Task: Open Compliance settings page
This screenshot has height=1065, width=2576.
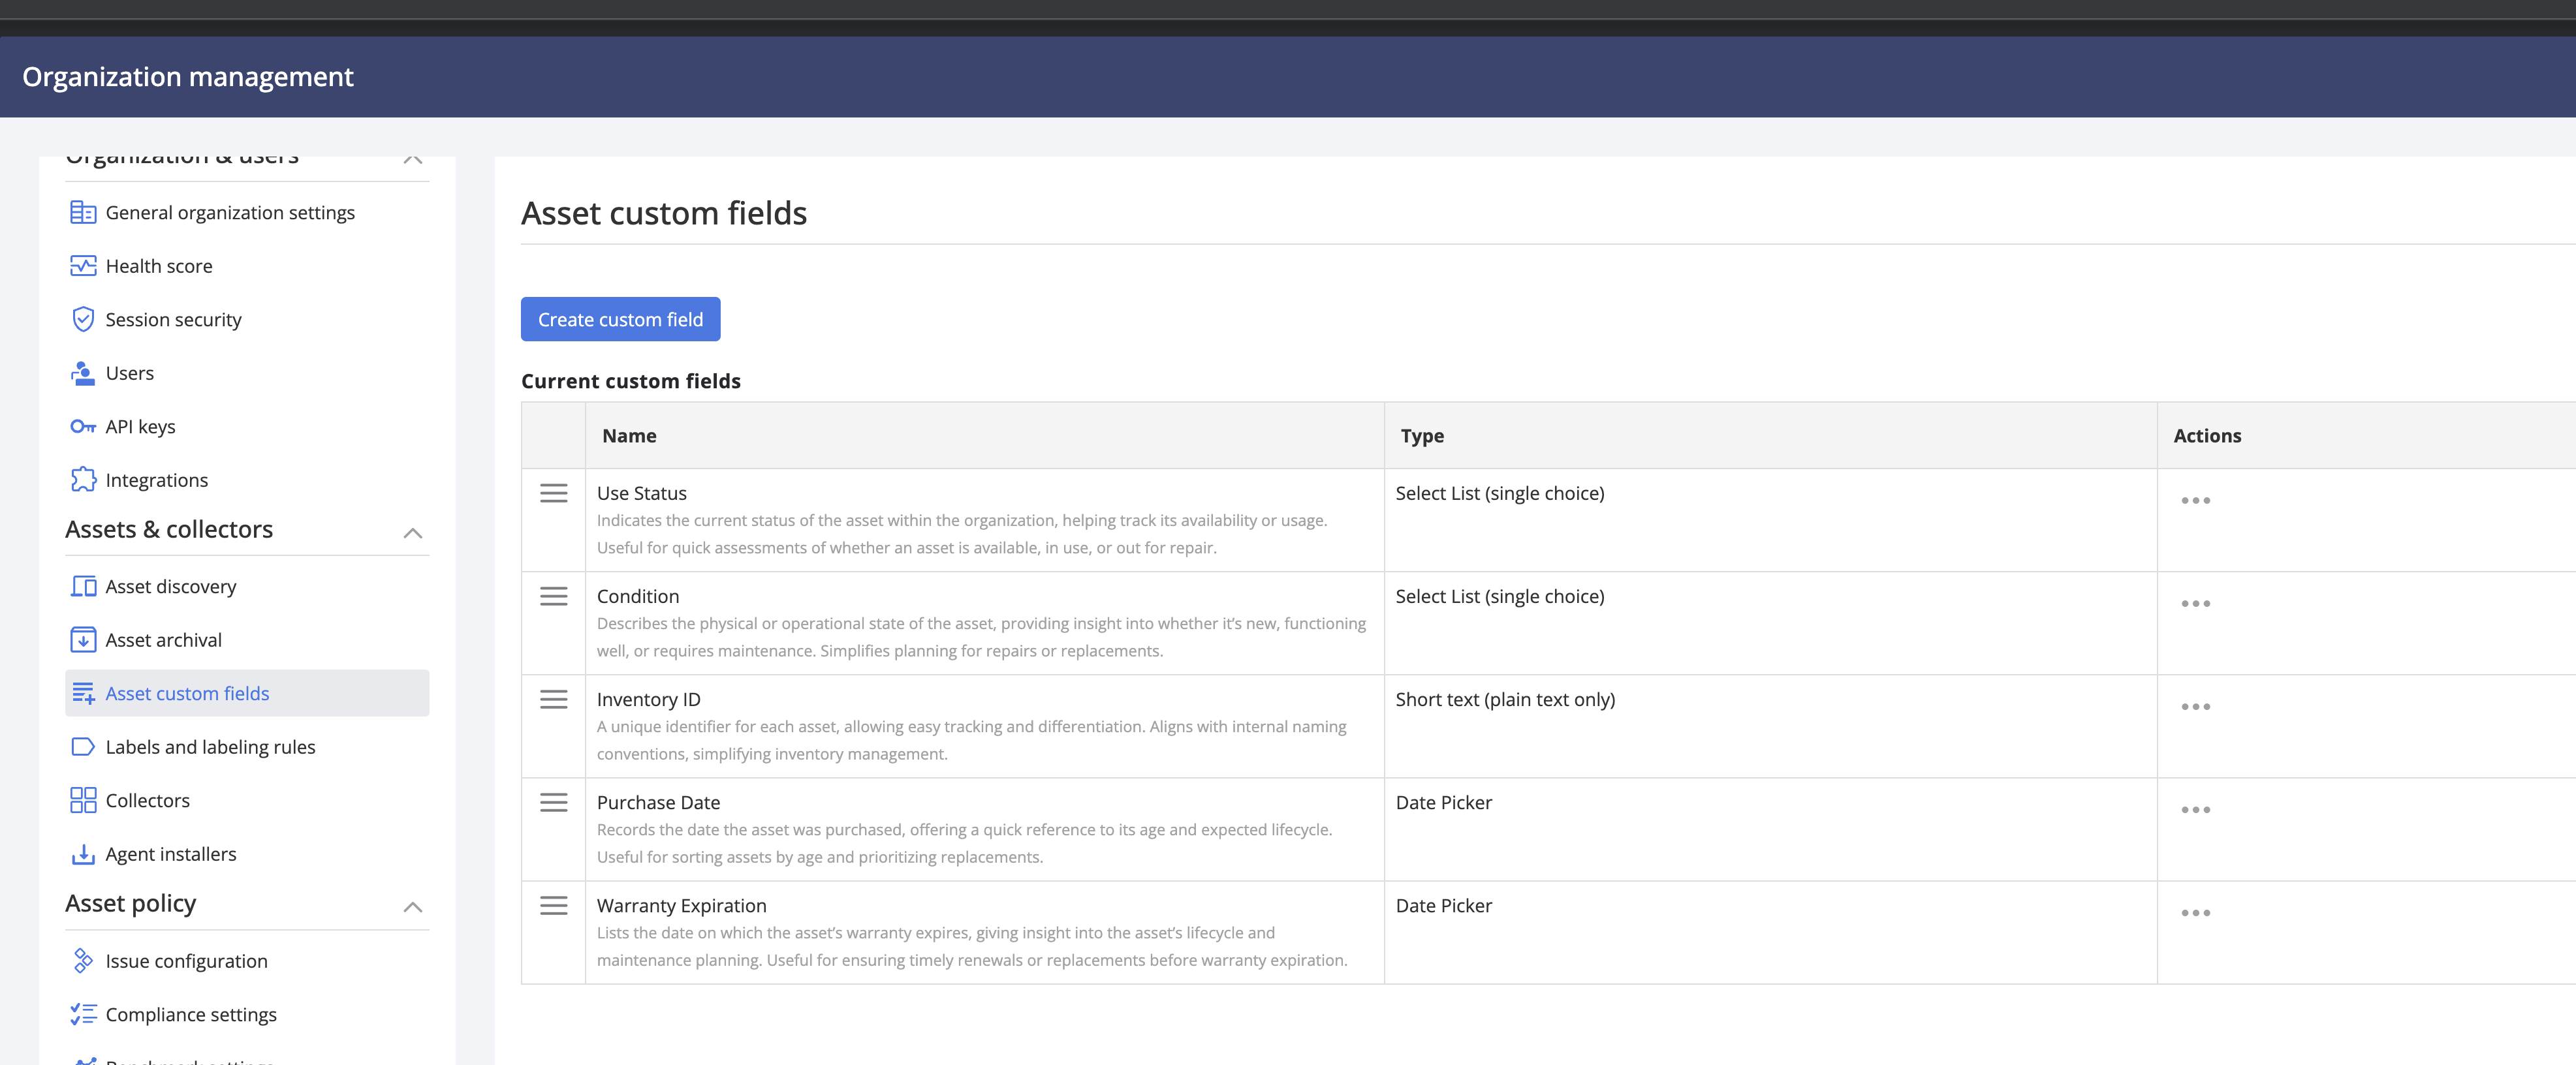Action: pyautogui.click(x=191, y=1015)
